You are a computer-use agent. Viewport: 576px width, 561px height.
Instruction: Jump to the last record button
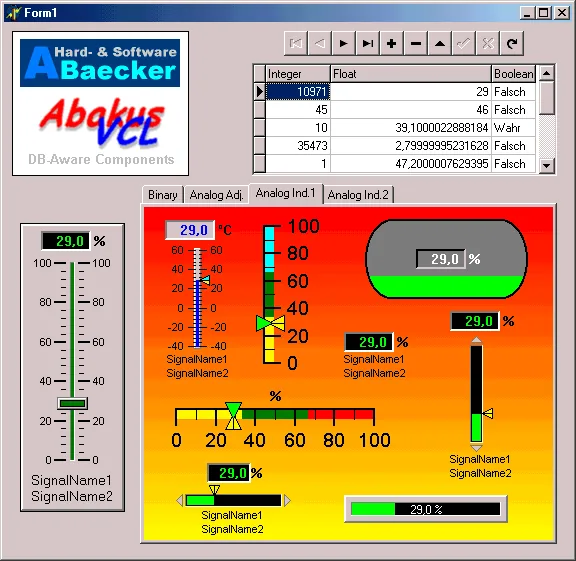coord(367,44)
